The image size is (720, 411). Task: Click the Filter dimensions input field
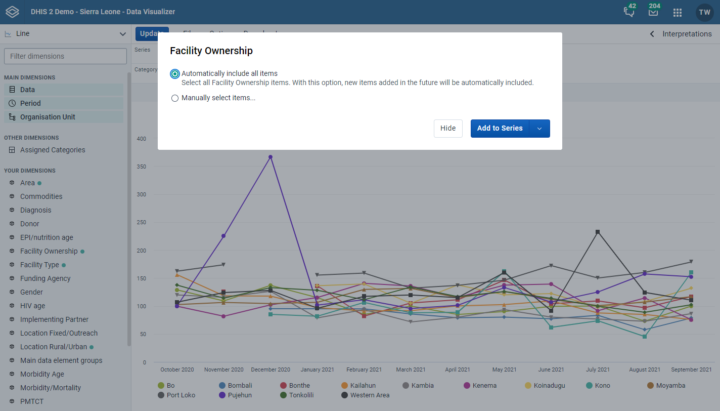tap(65, 56)
